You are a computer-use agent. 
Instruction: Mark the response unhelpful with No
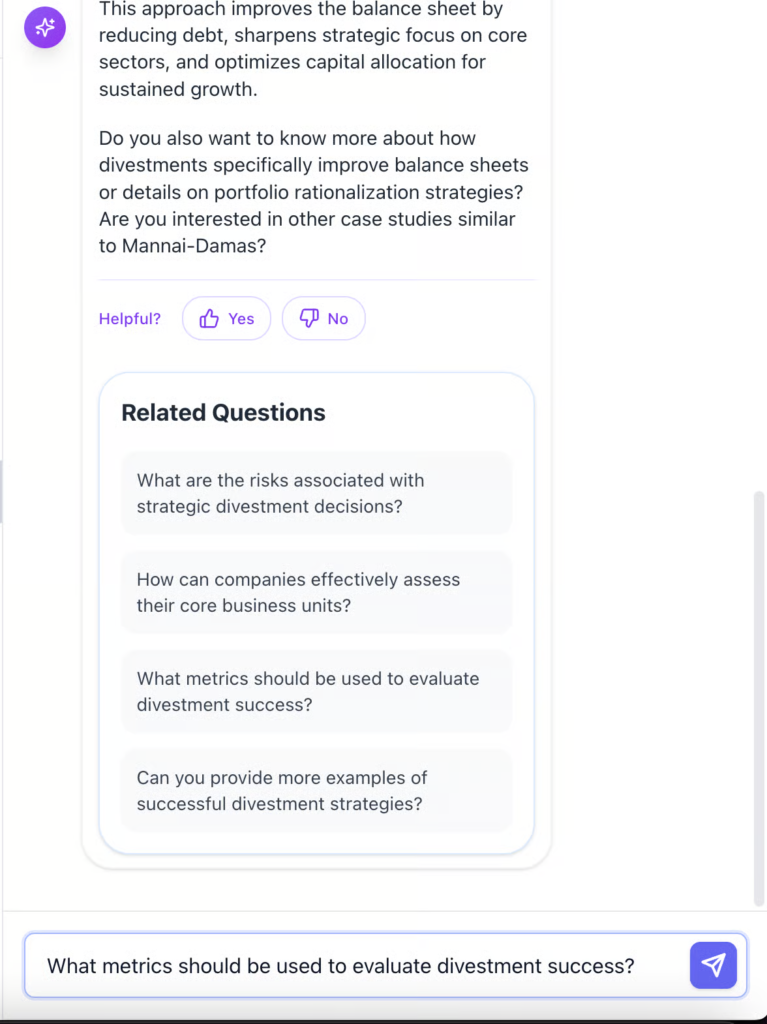pos(324,319)
